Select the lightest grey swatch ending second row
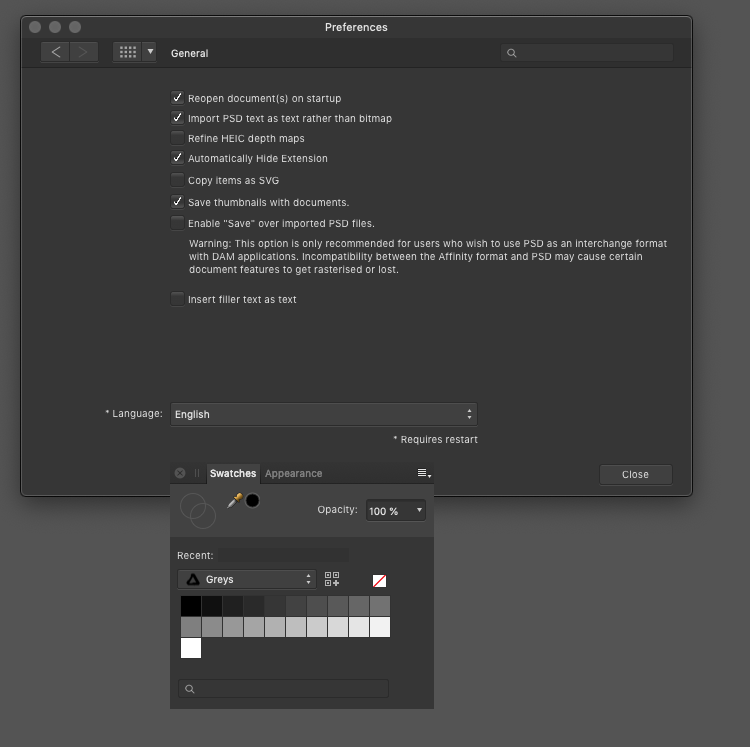The image size is (750, 747). tap(380, 627)
